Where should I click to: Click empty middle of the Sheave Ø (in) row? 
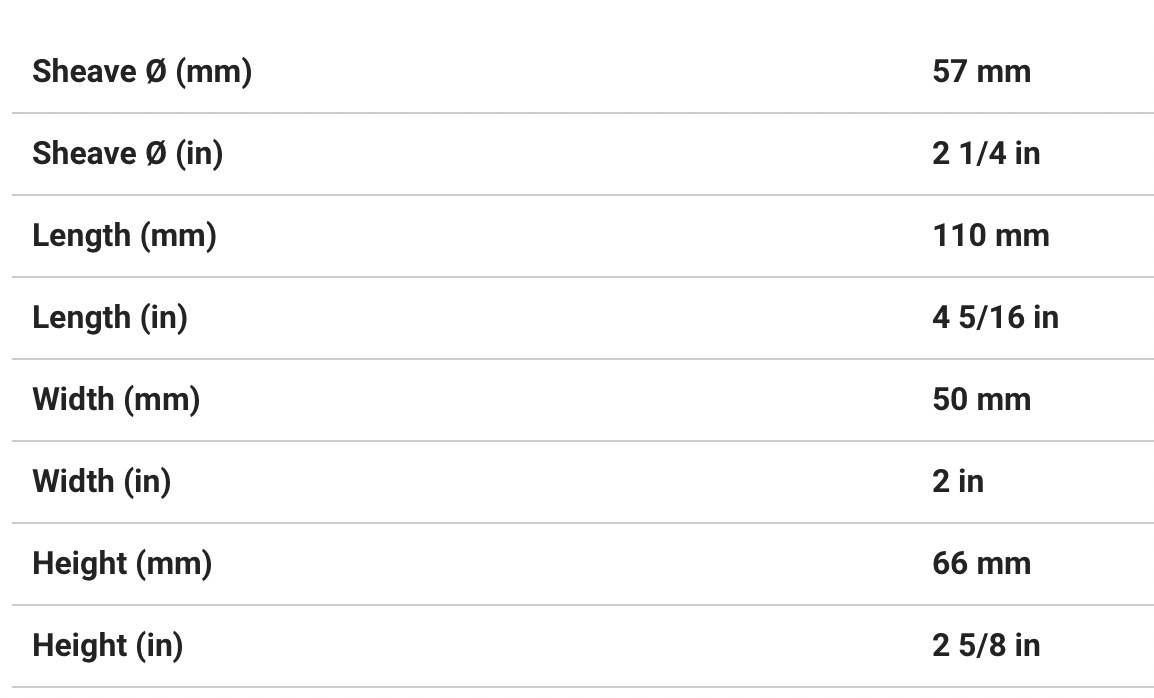pos(570,154)
